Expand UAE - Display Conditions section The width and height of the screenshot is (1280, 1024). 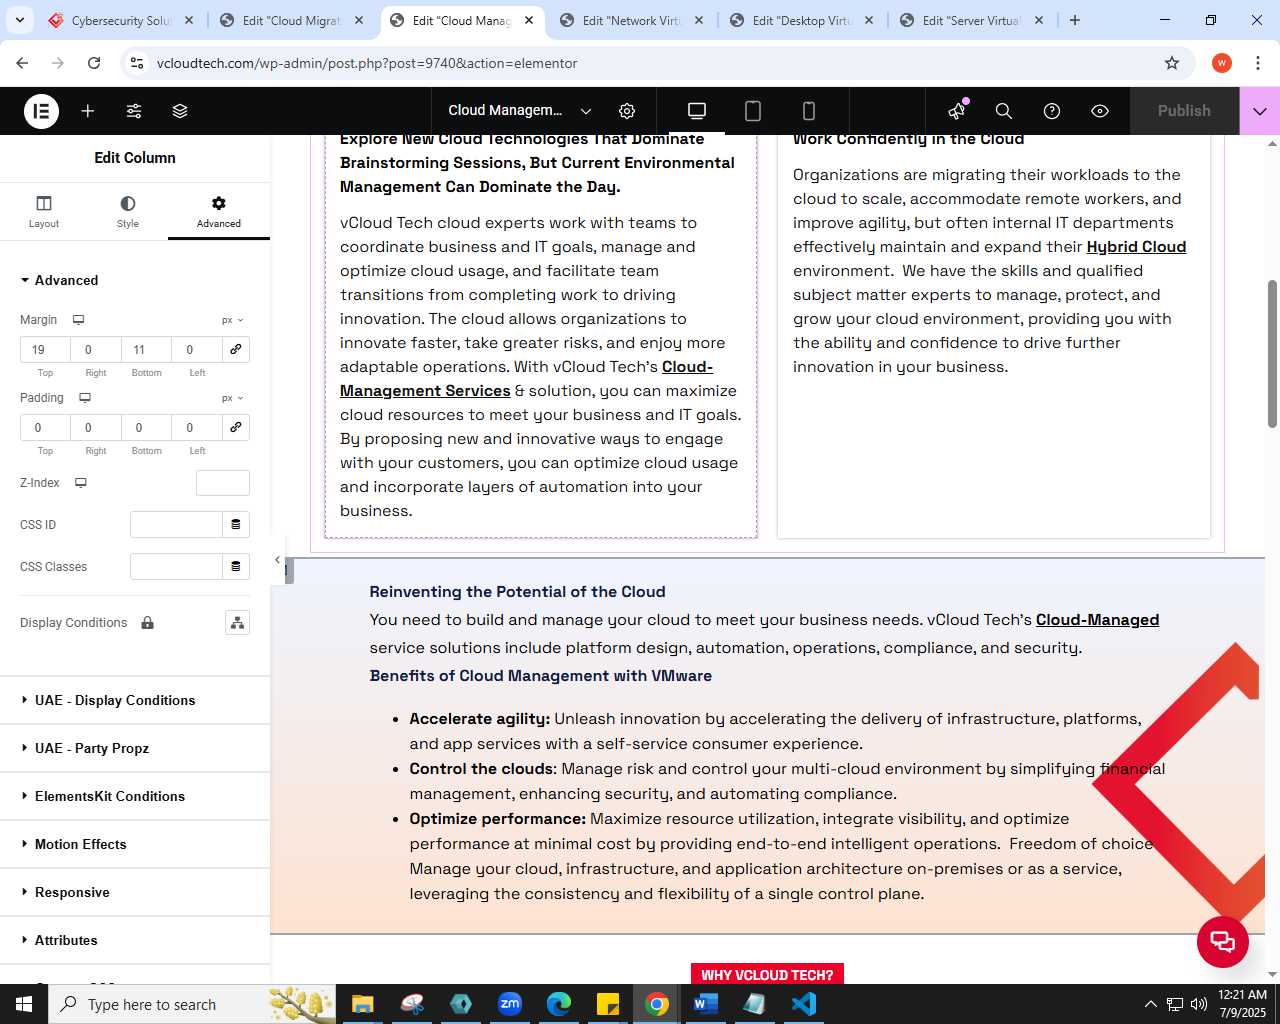[x=135, y=700]
